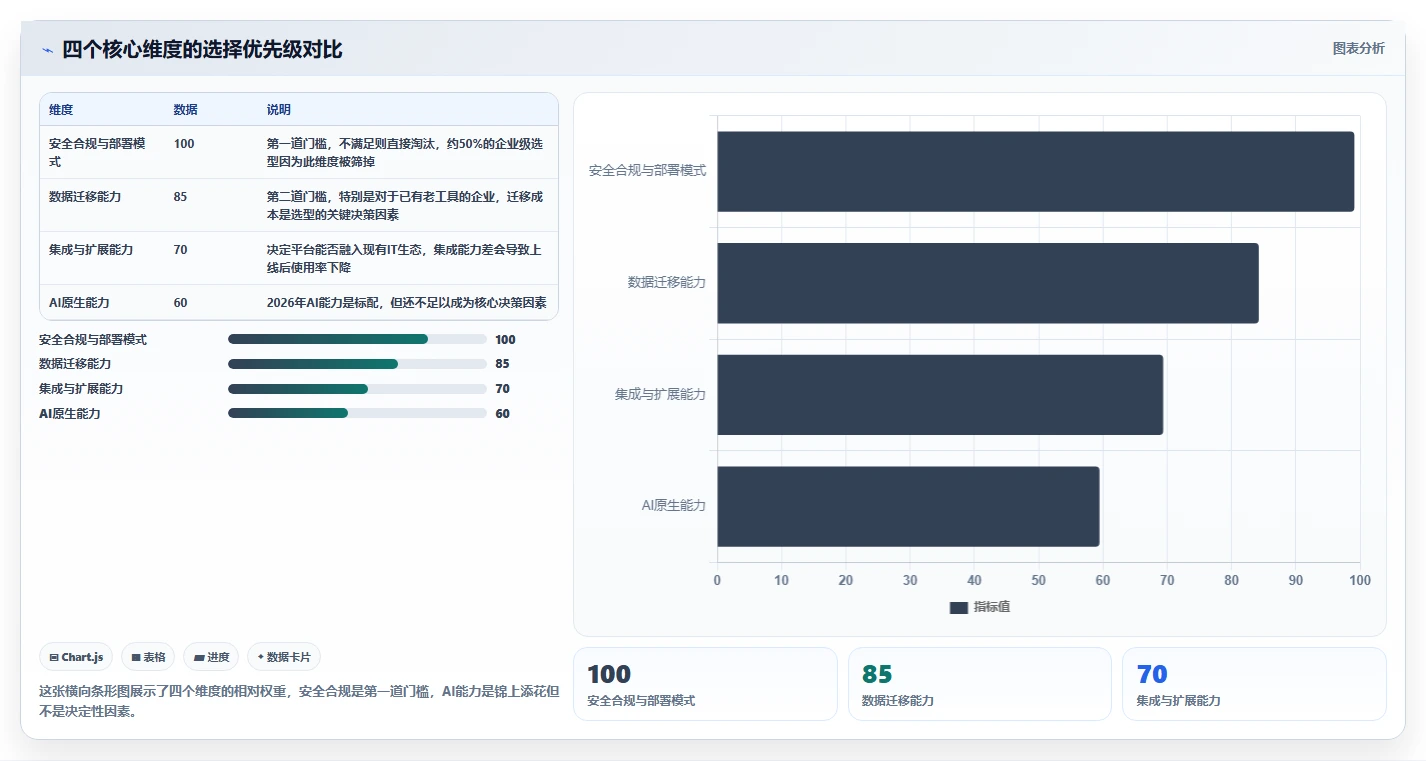Click description starting 决定平台能否融入
Image resolution: width=1426 pixels, height=761 pixels.
(404, 259)
